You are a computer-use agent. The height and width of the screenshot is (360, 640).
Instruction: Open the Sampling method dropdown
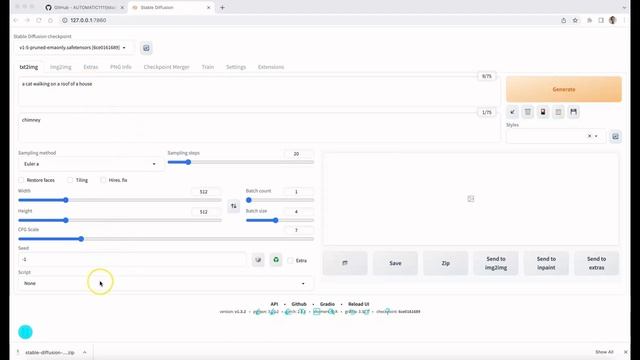tap(90, 164)
